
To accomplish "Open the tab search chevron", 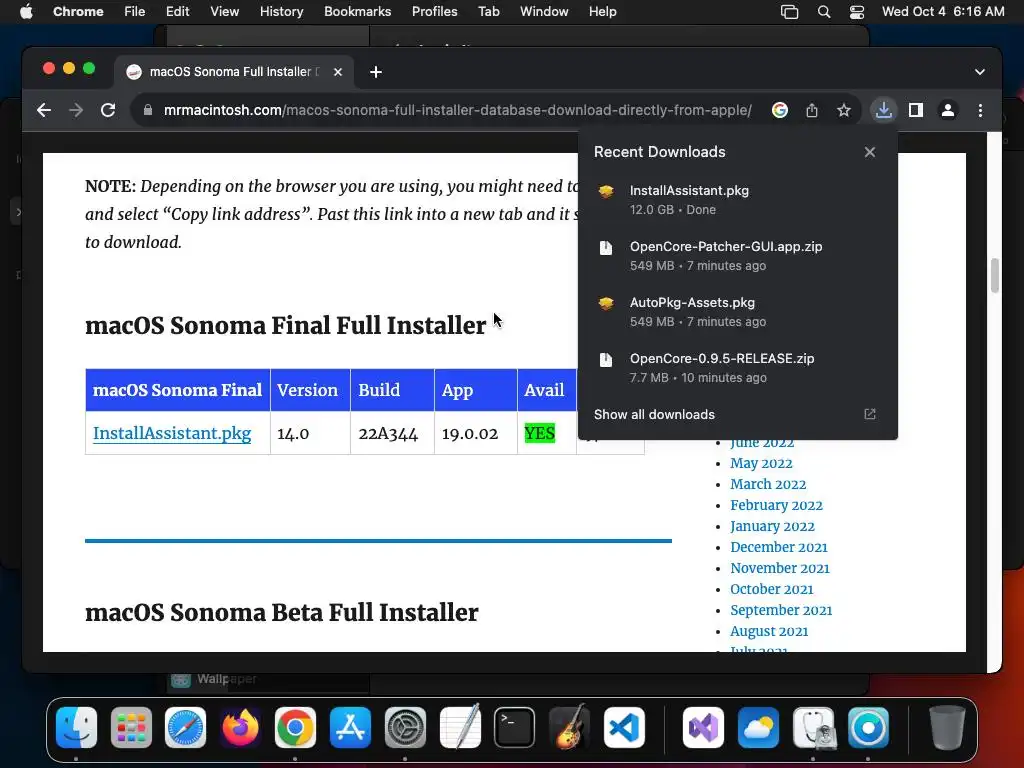I will tap(980, 72).
